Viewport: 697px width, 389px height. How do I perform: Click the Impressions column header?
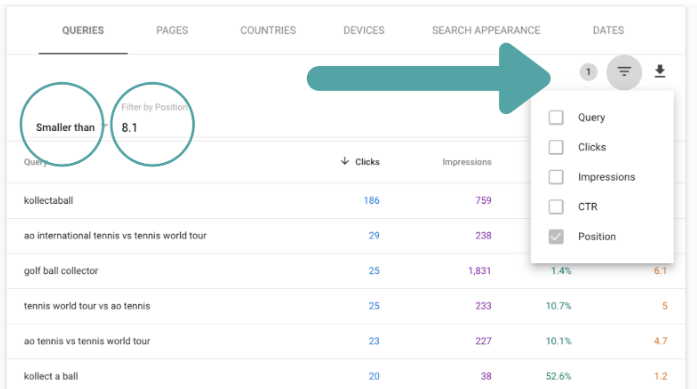pos(467,162)
